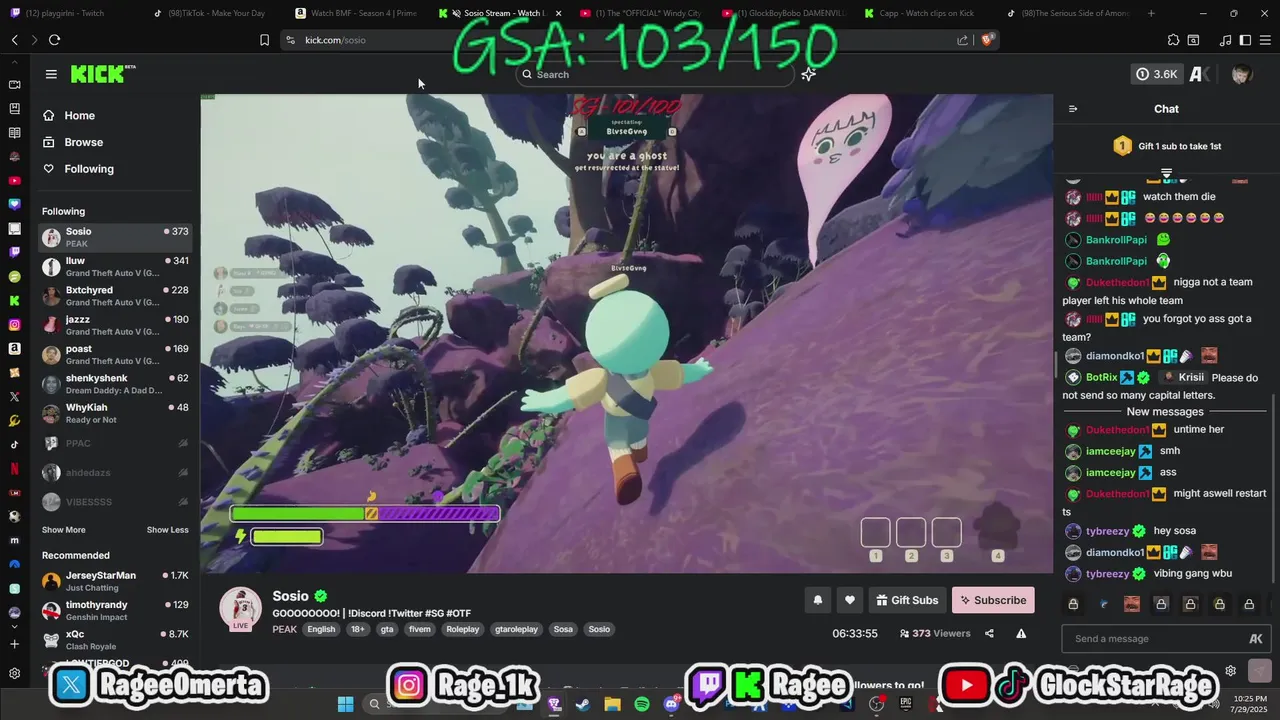
Task: Open Windows Start menu
Action: [345, 704]
